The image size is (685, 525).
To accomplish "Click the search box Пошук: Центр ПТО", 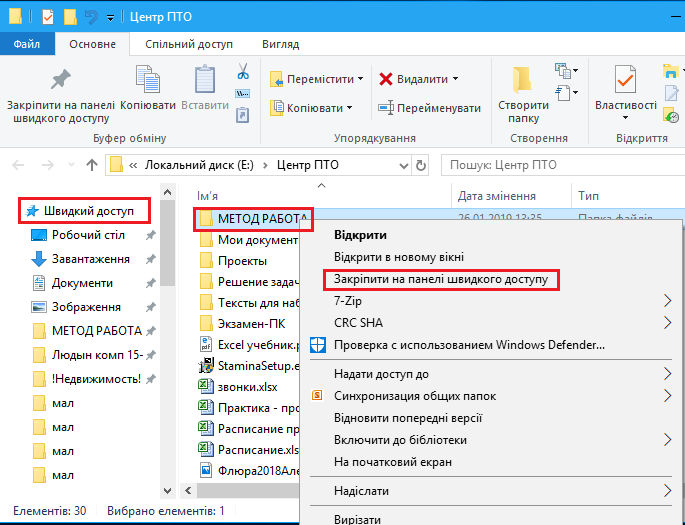I will (x=563, y=165).
